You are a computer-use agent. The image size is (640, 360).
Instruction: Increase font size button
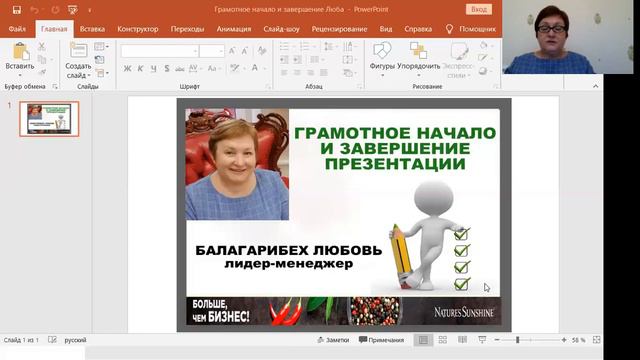(x=232, y=51)
